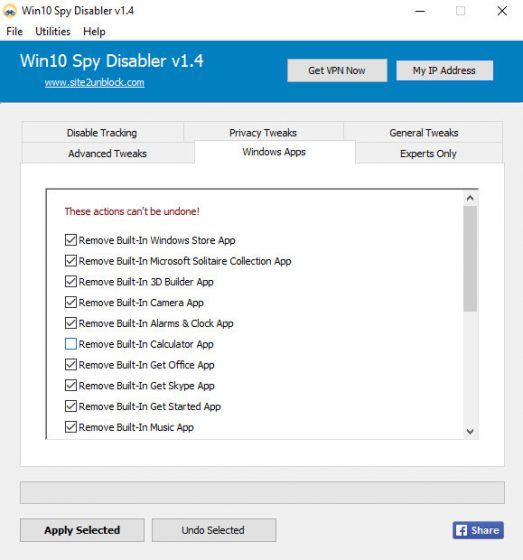Open the Experts Only tab

(428, 154)
